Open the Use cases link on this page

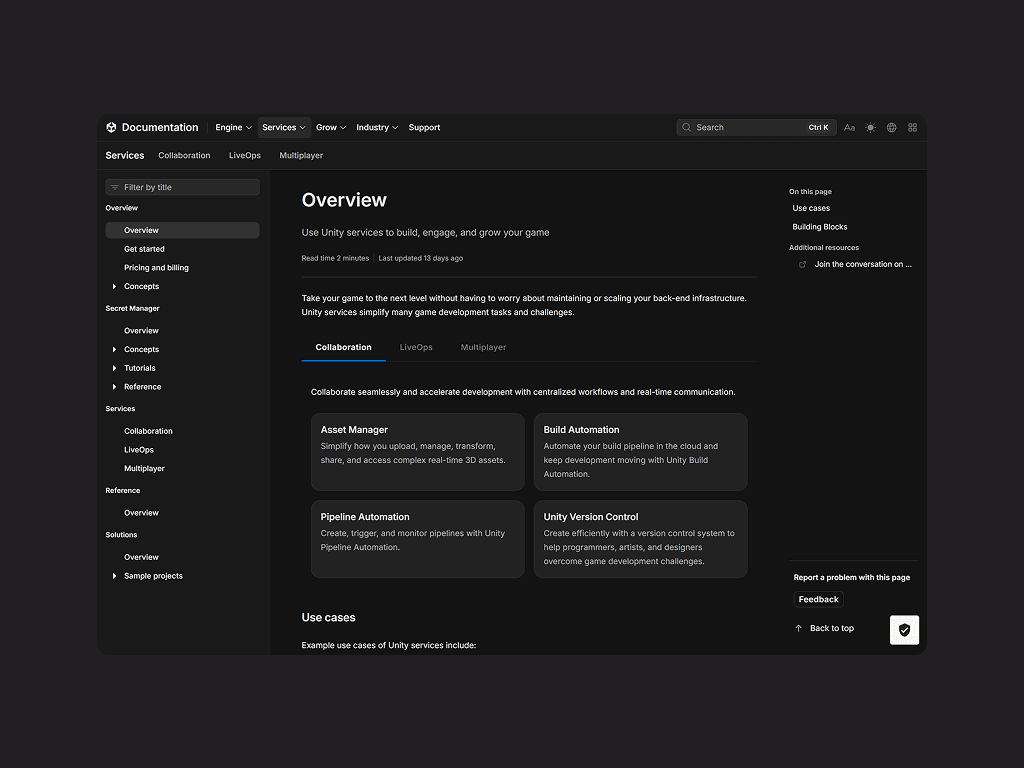point(813,208)
